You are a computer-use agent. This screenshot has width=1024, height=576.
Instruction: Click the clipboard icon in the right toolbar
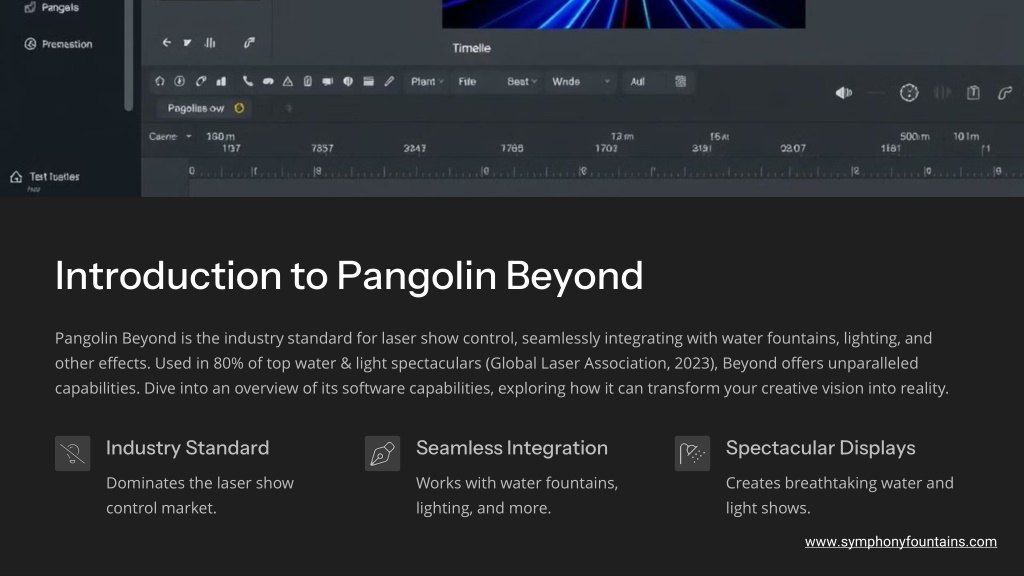click(x=973, y=93)
